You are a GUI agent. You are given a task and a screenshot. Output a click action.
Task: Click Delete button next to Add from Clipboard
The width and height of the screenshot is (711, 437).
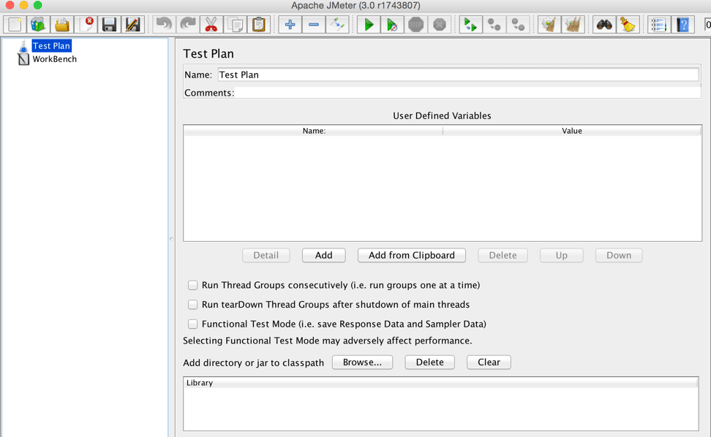tap(503, 255)
